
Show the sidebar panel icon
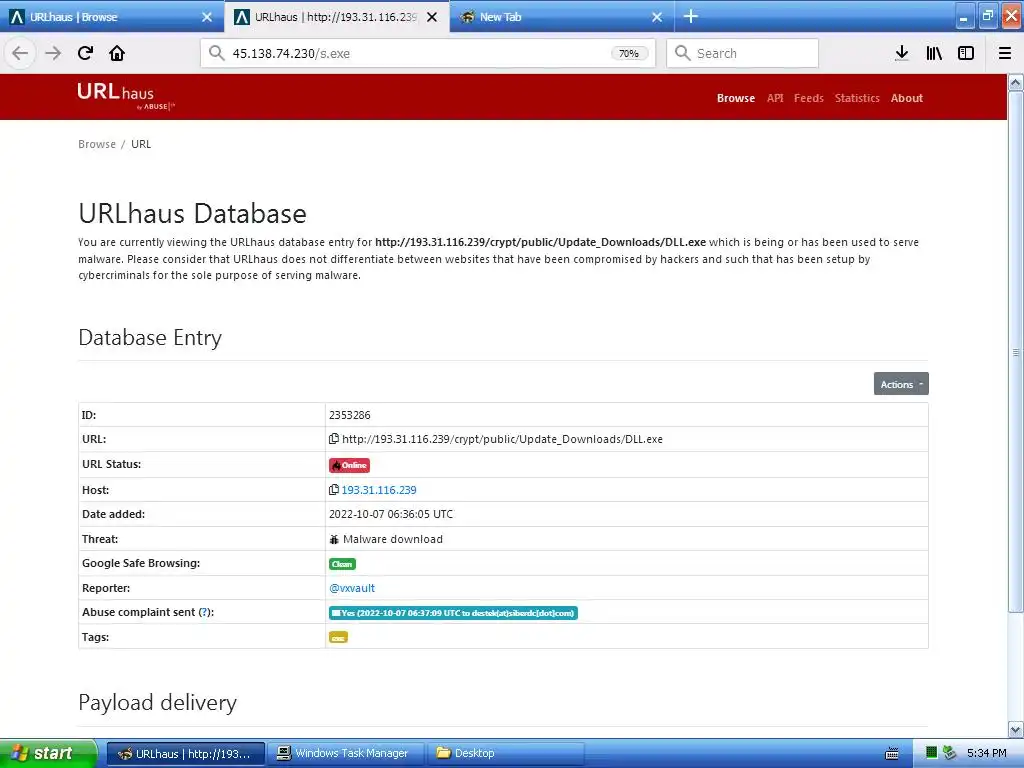point(966,54)
